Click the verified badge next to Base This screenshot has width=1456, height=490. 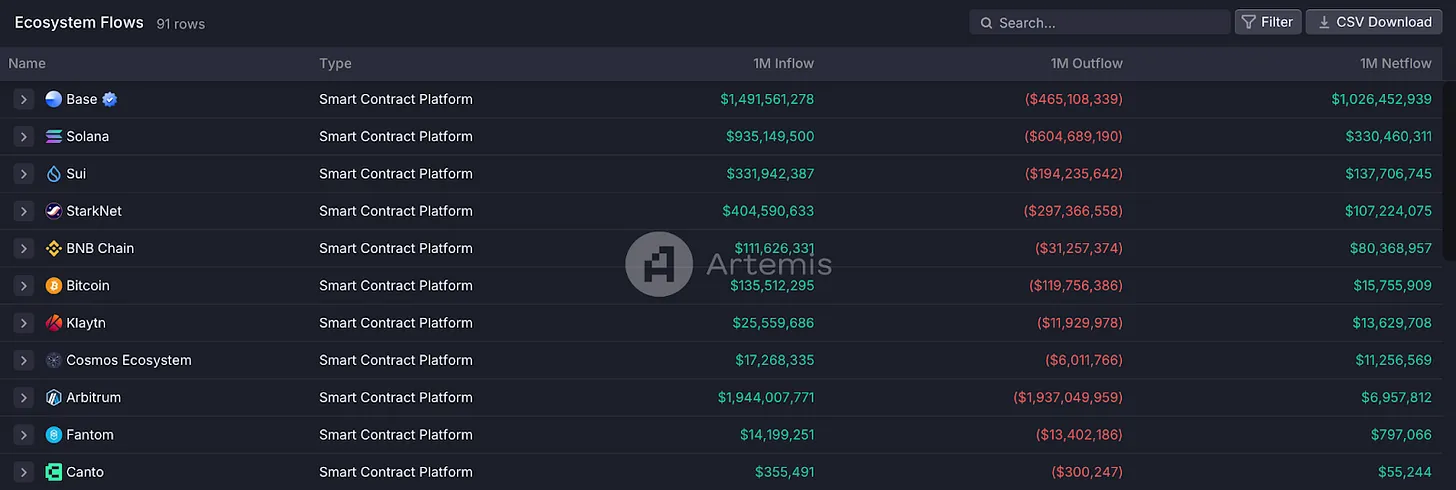(x=110, y=99)
